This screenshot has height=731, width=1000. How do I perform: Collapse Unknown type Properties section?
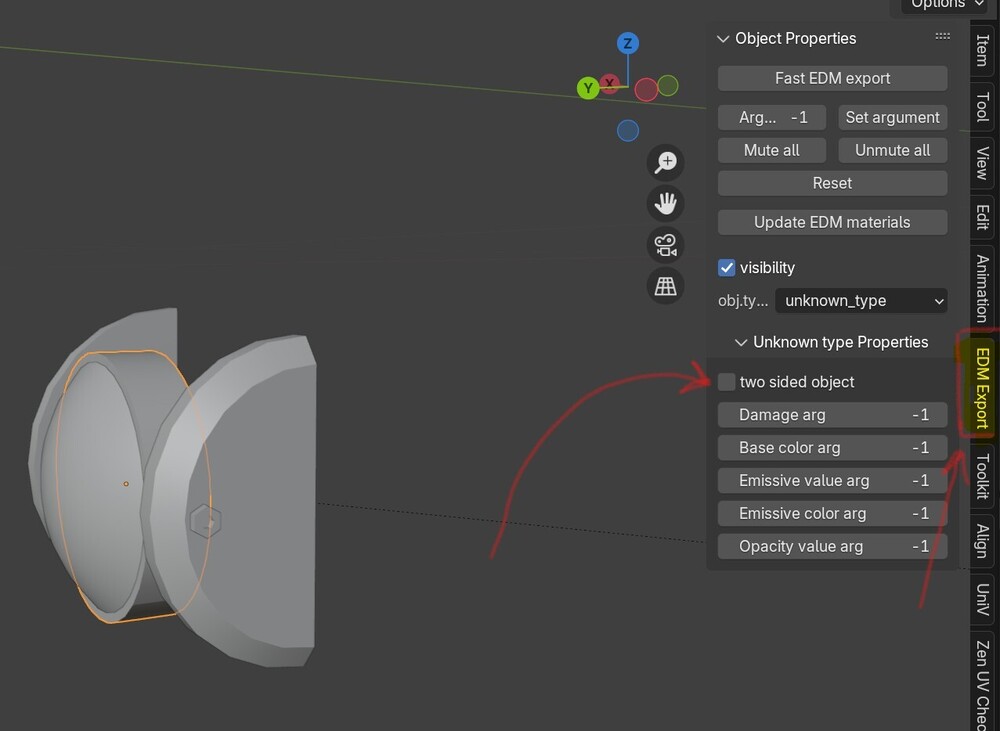740,343
